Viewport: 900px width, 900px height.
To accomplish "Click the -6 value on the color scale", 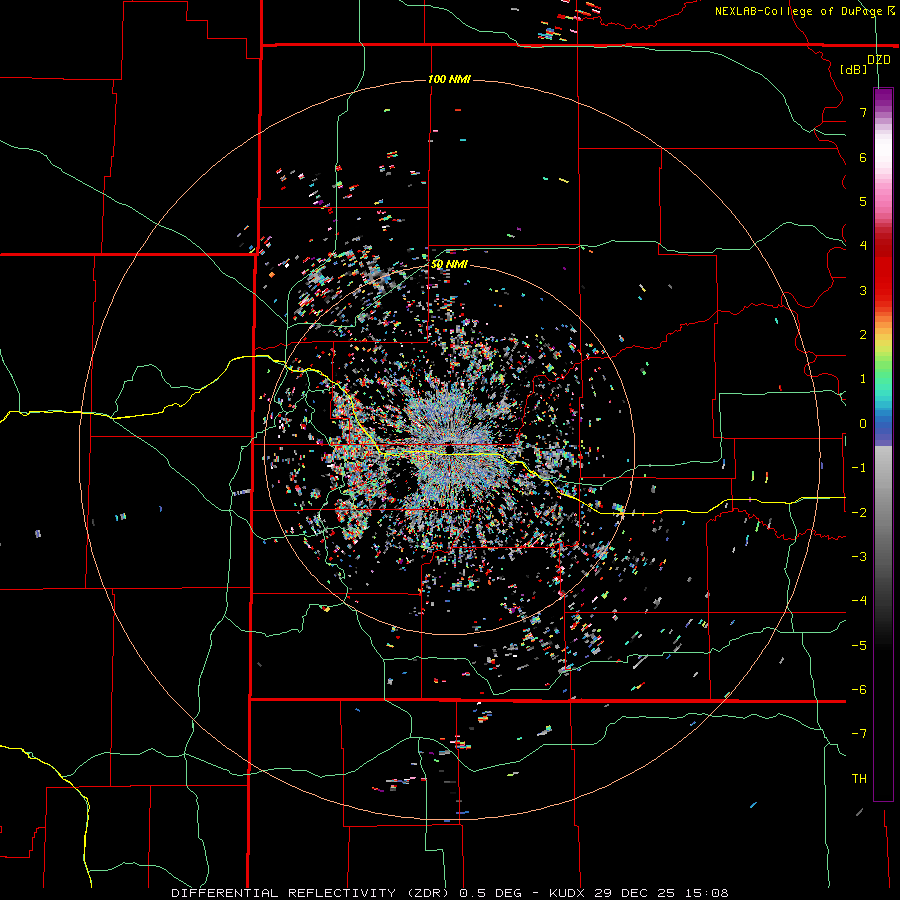I will coord(859,690).
